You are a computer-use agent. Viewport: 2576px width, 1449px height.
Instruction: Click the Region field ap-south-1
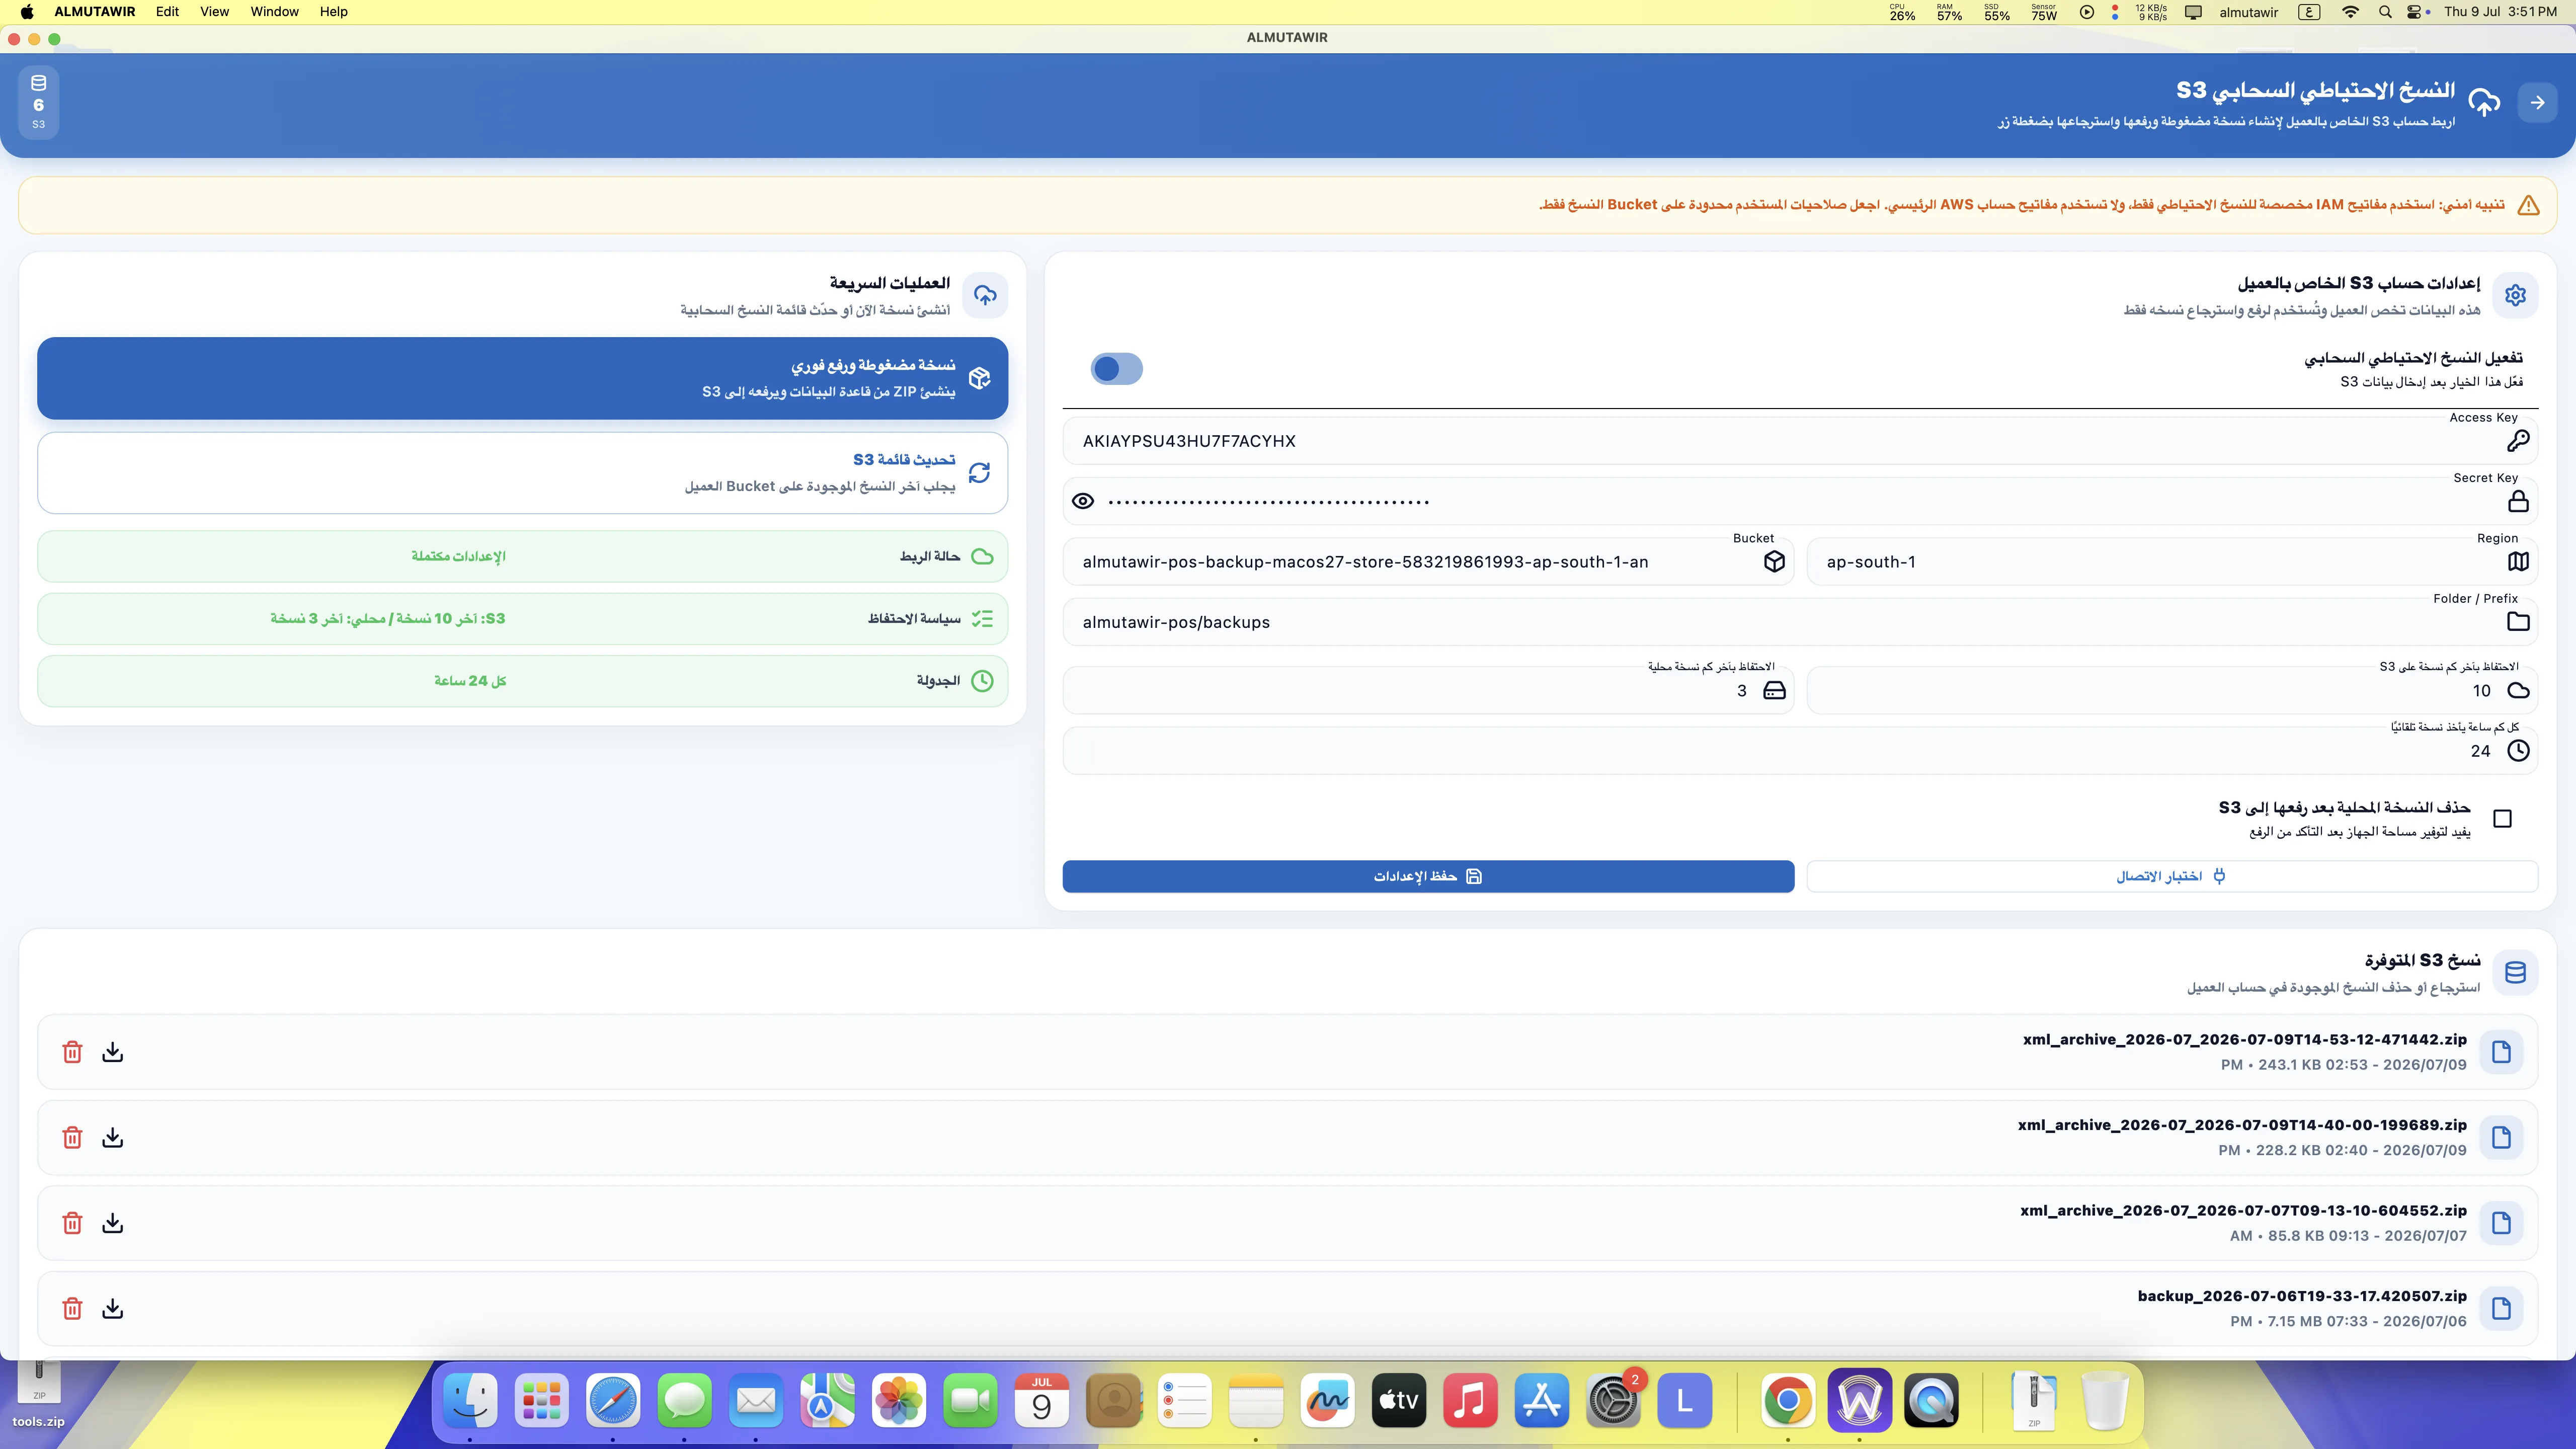click(x=2172, y=562)
